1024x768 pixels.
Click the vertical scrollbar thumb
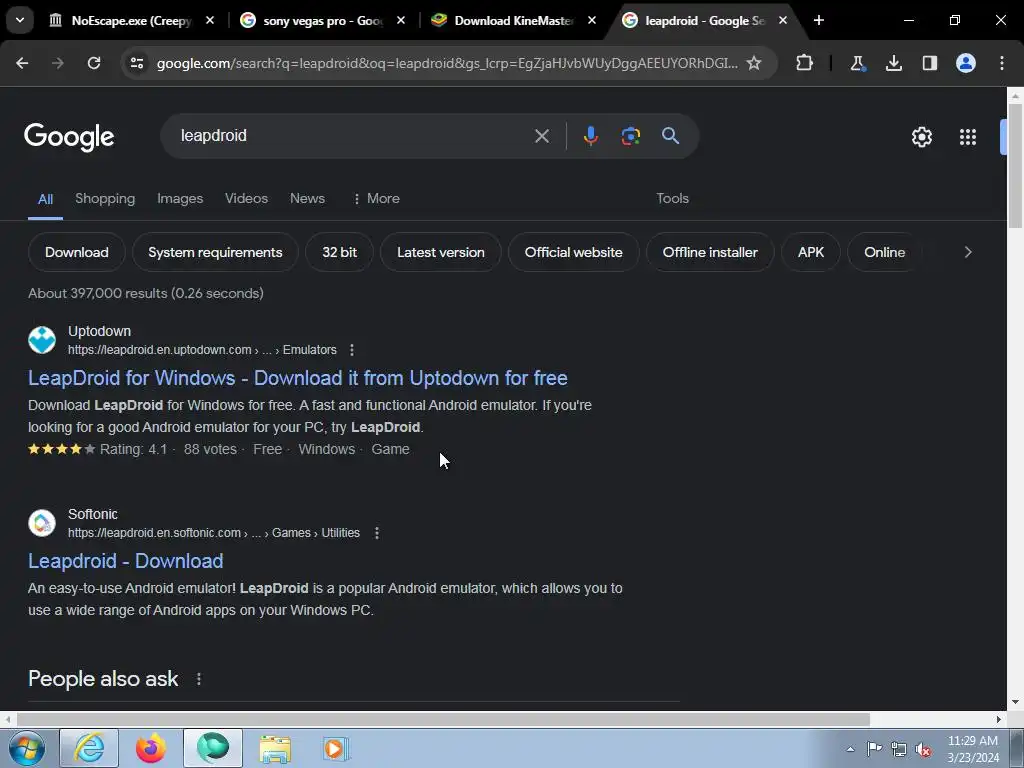(x=1015, y=166)
